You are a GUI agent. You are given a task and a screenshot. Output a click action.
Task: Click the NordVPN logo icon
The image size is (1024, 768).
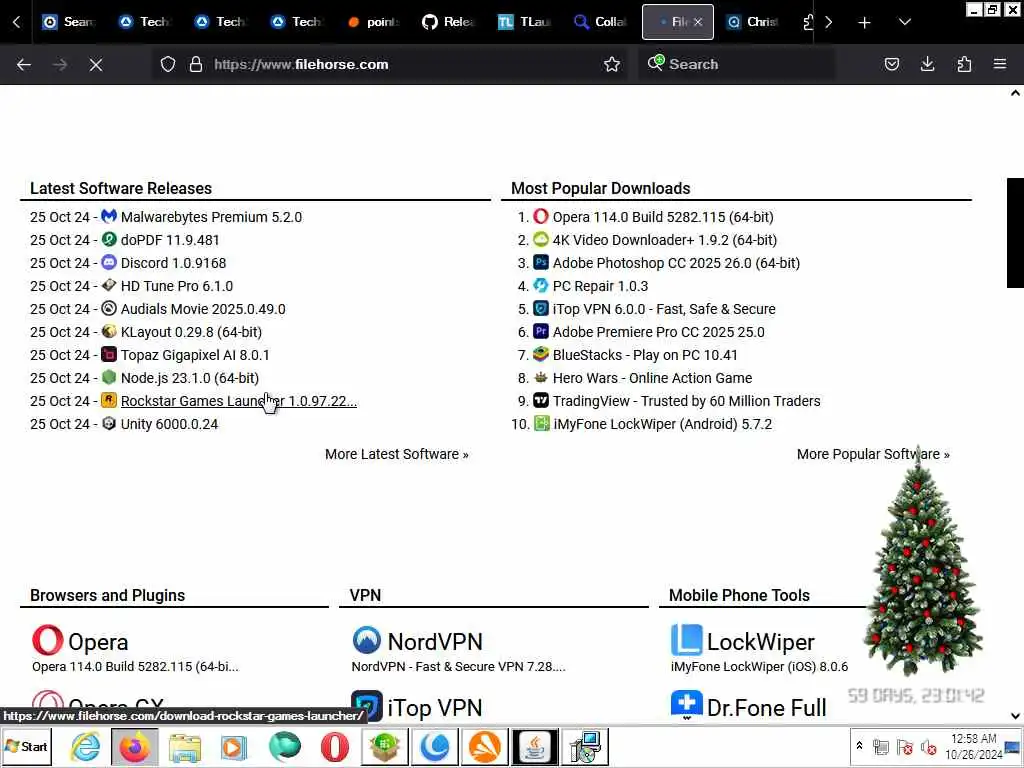click(367, 640)
